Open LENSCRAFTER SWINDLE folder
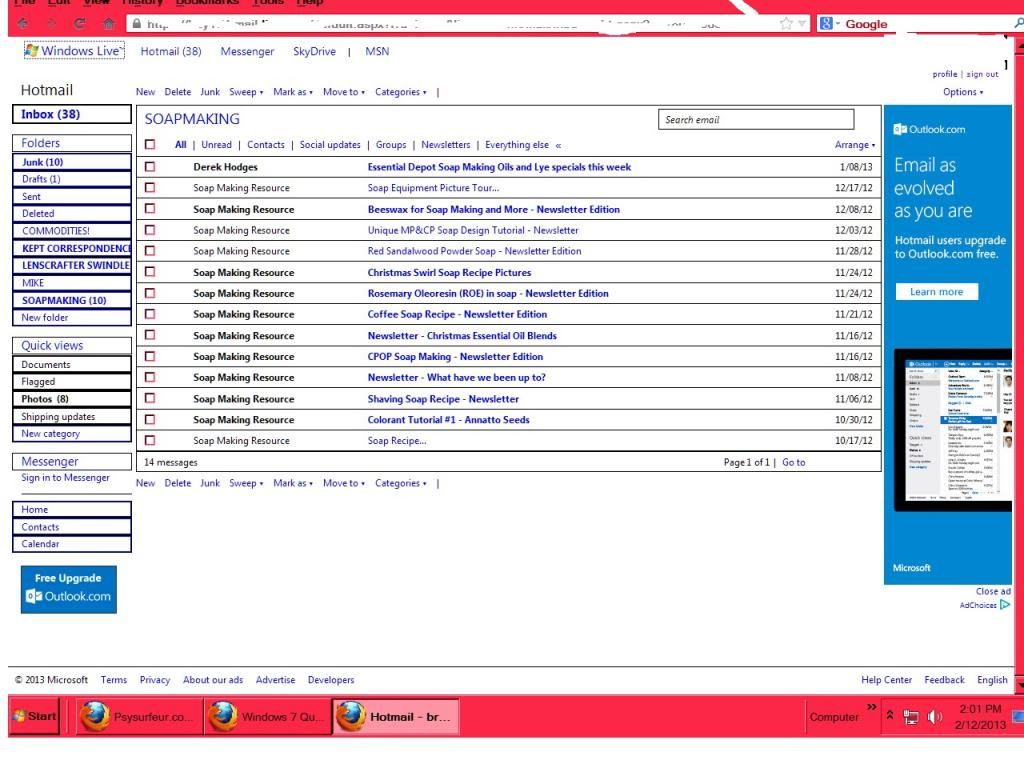 tap(72, 265)
